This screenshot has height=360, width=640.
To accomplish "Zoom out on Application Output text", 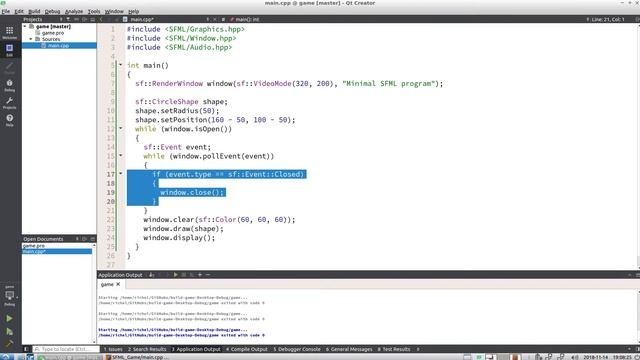I will pos(208,275).
